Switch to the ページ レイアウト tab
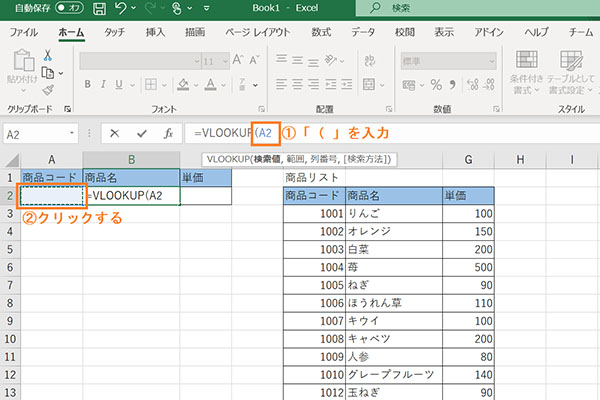Viewport: 600px width, 400px height. pyautogui.click(x=258, y=32)
